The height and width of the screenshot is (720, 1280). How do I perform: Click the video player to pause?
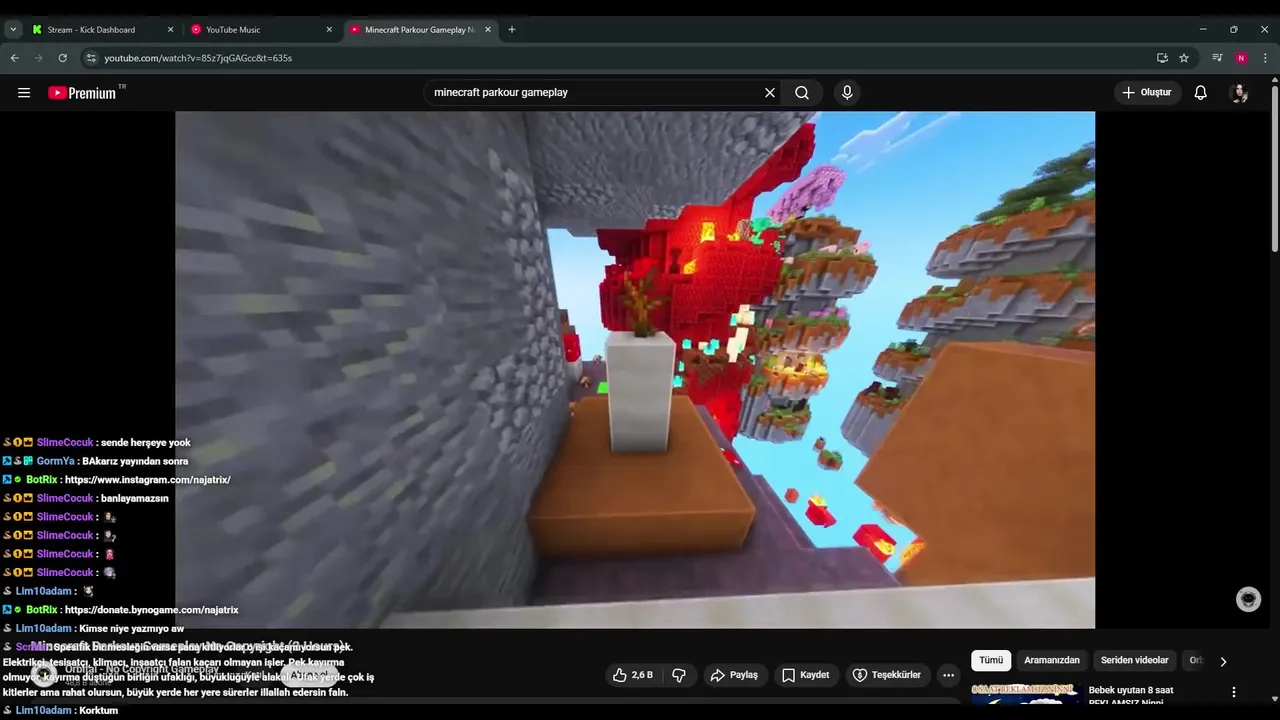tap(635, 369)
